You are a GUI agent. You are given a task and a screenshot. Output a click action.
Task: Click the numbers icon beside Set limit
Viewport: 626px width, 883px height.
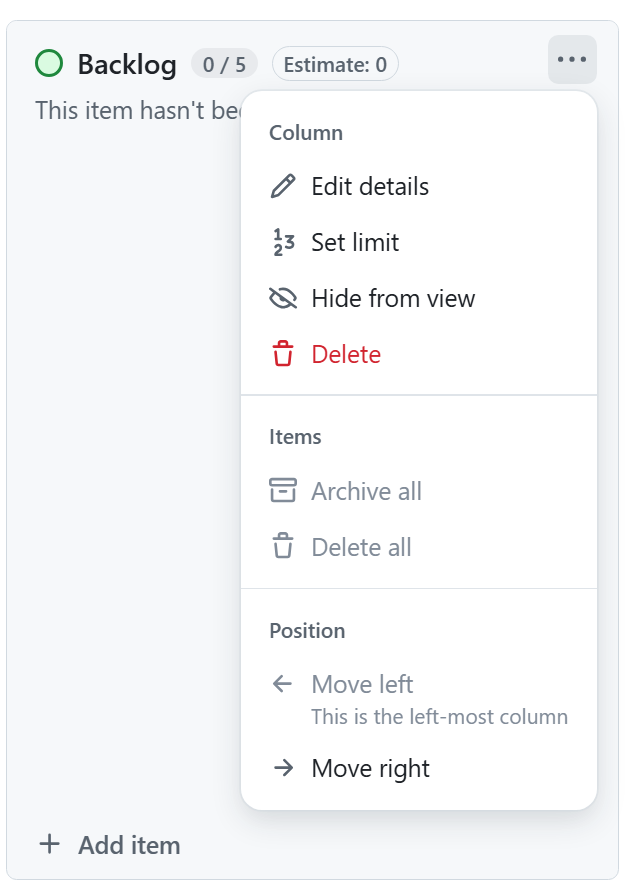pyautogui.click(x=283, y=243)
